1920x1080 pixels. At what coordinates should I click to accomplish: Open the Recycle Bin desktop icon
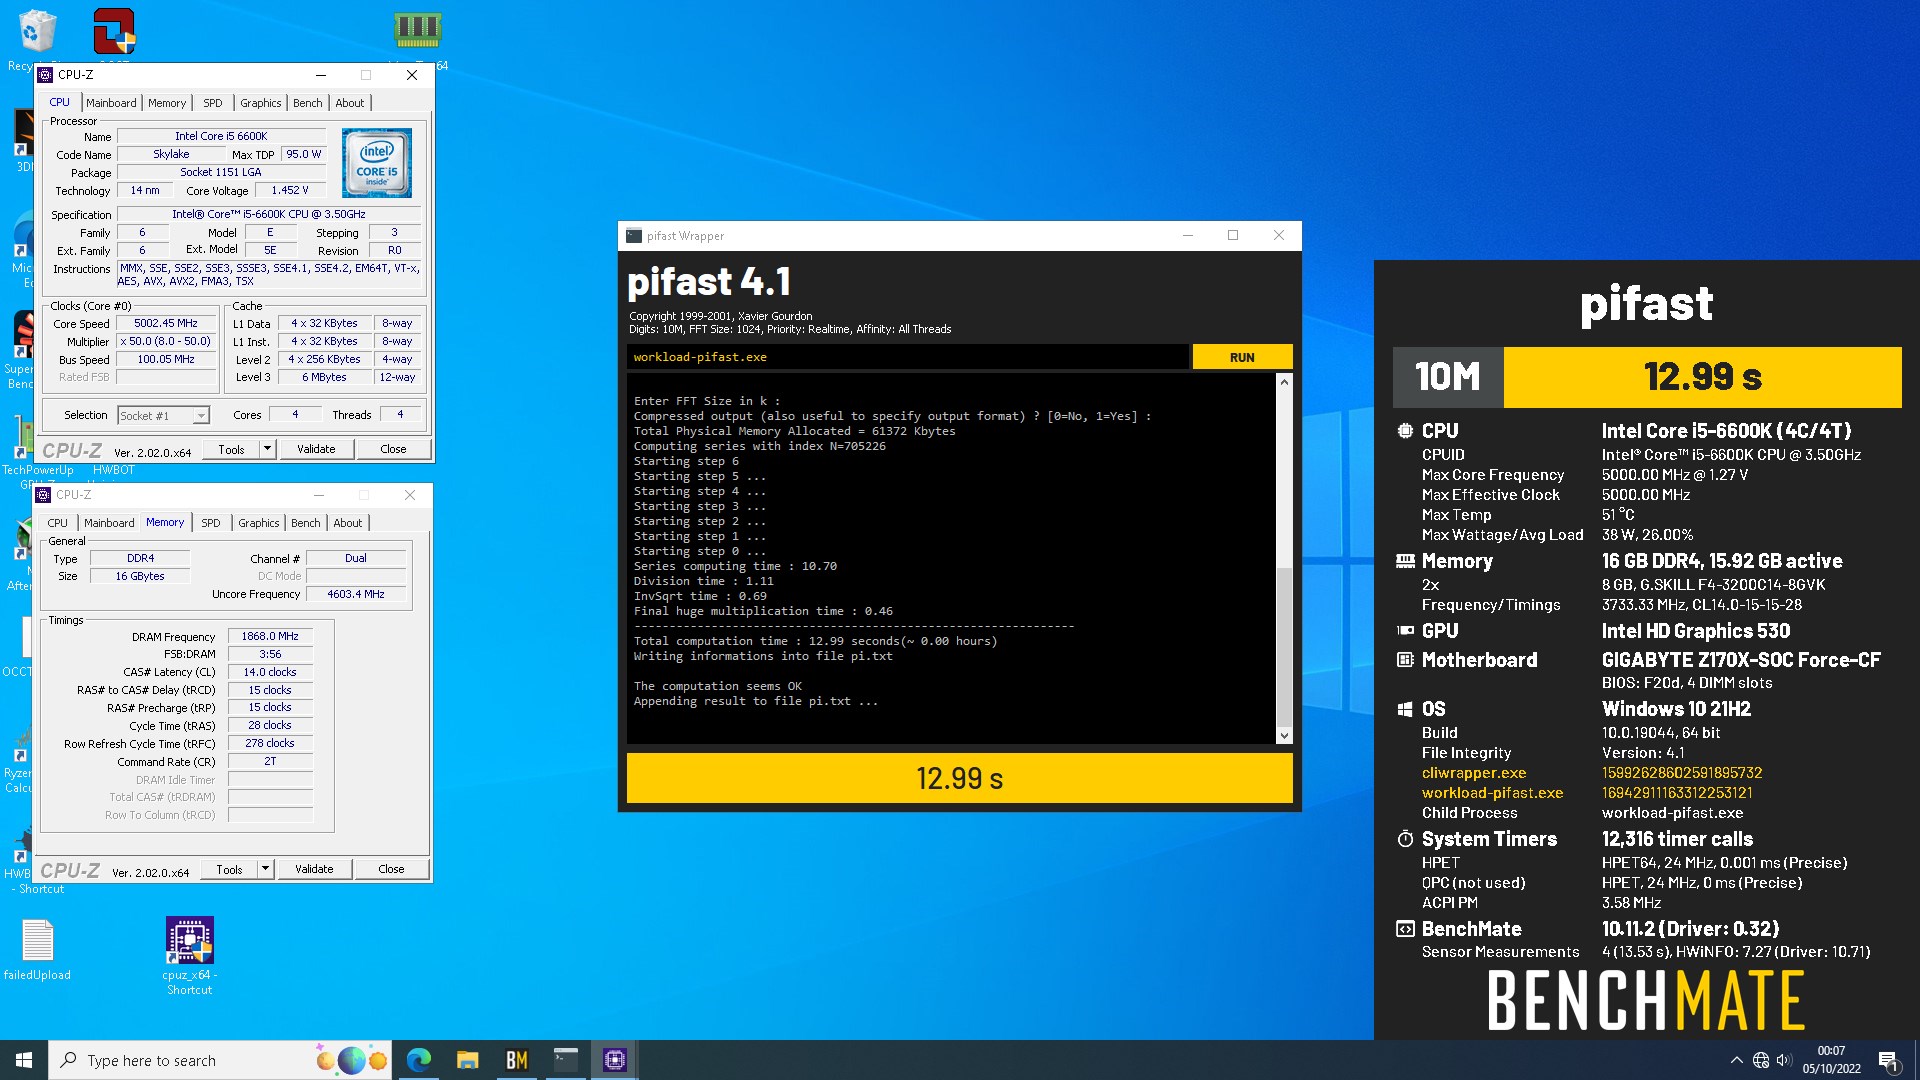point(37,31)
